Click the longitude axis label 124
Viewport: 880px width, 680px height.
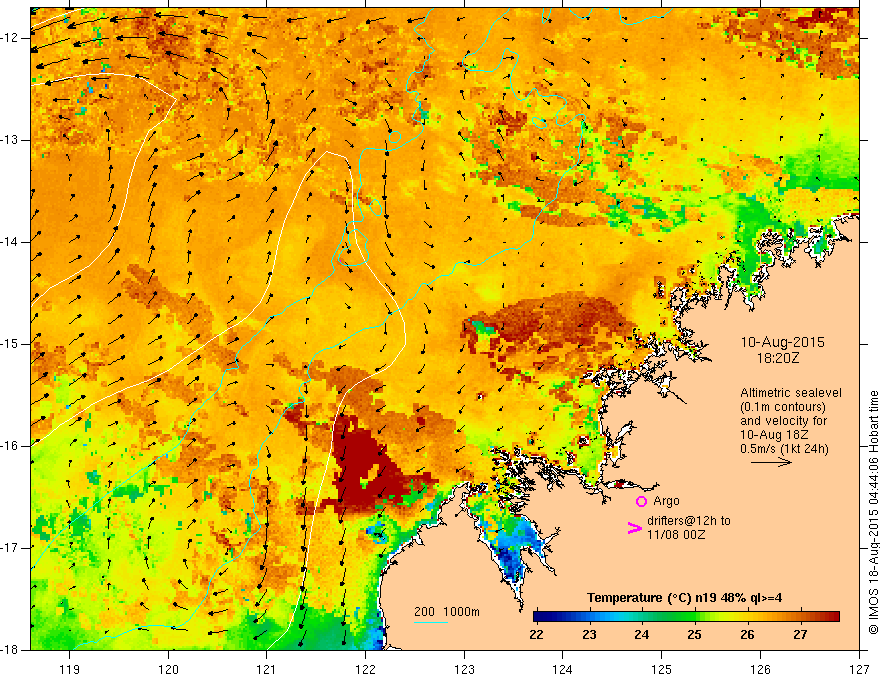pos(563,669)
